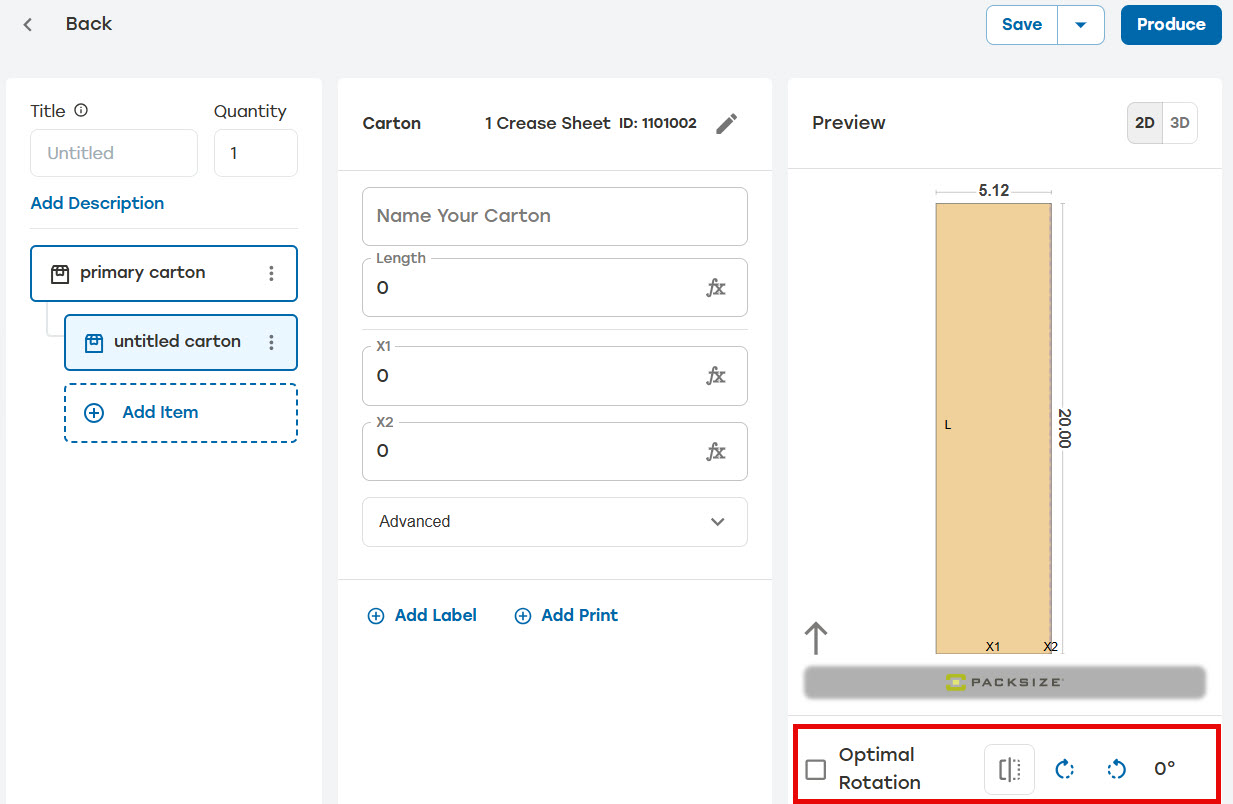Screen dimensions: 1233x804
Task: Click the pencil edit icon beside ID 1101002
Action: pos(727,123)
